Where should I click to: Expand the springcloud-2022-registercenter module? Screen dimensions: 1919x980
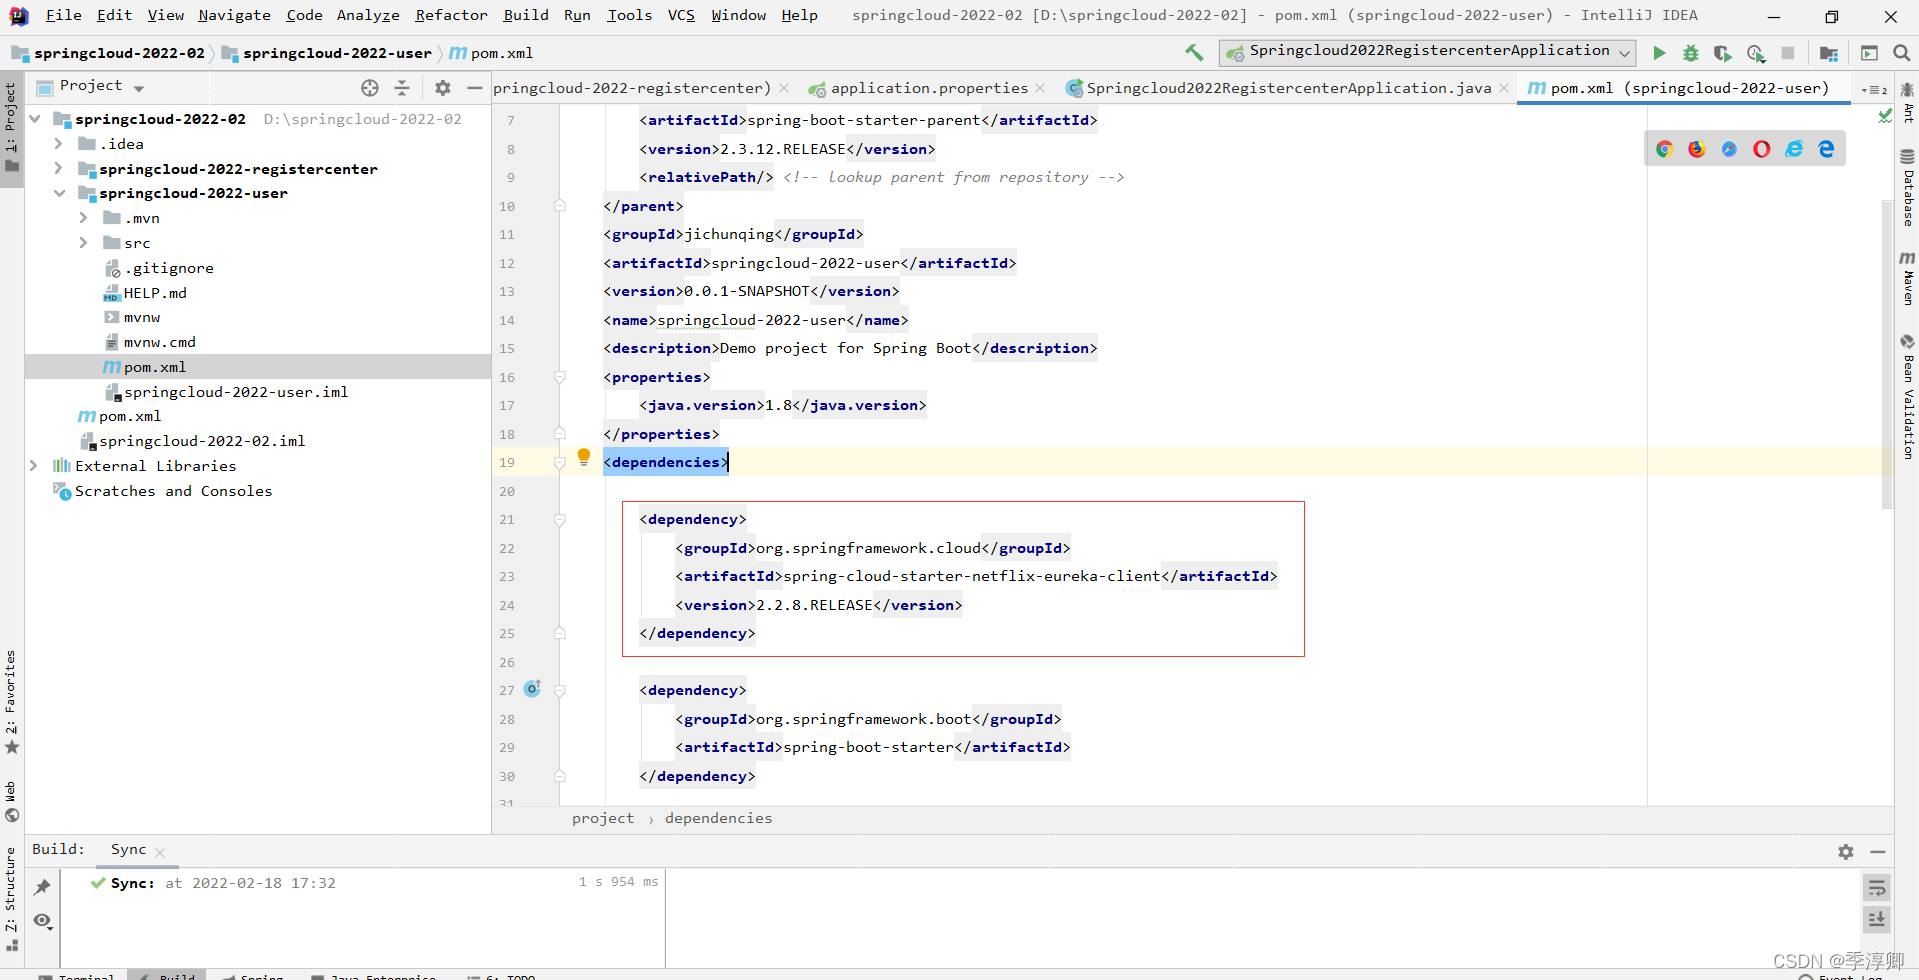(x=59, y=168)
